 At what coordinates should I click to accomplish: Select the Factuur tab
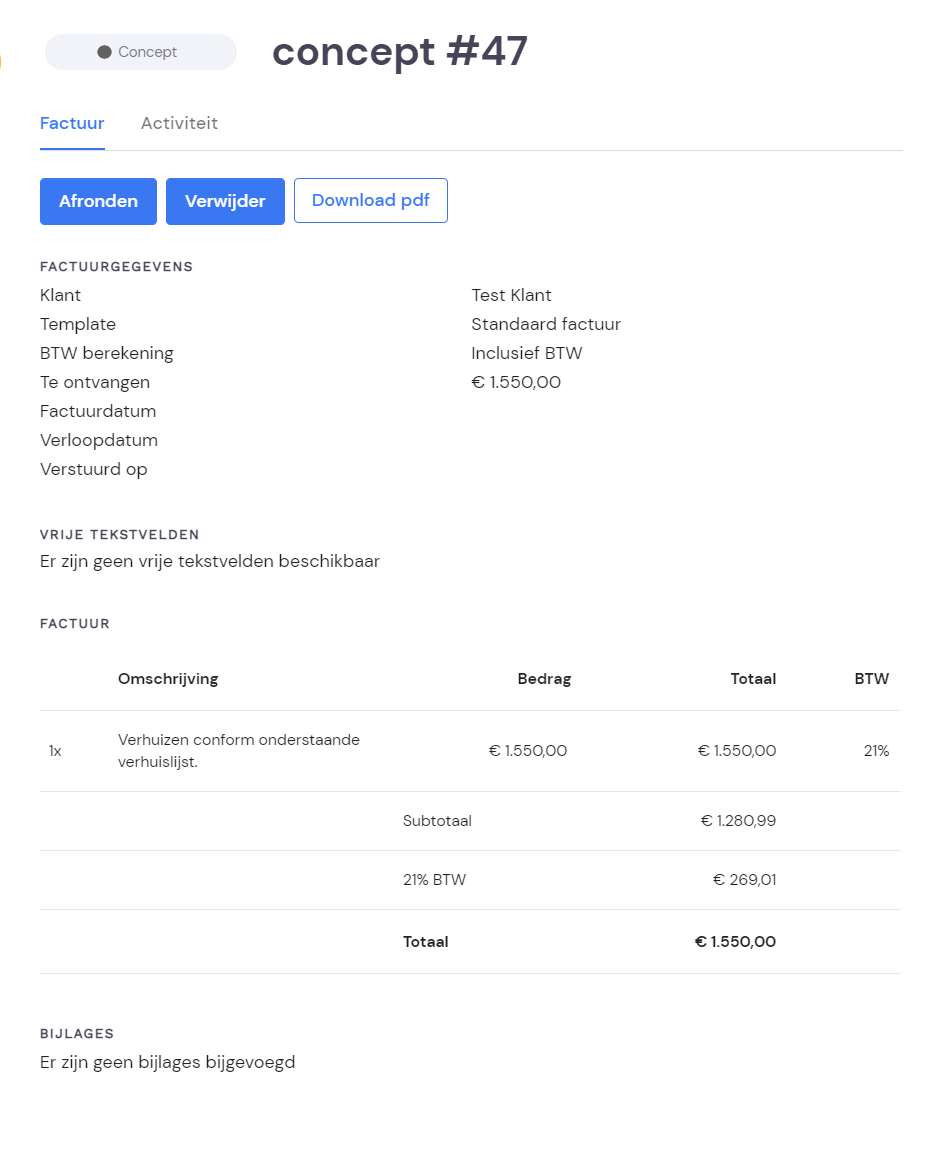pyautogui.click(x=72, y=123)
